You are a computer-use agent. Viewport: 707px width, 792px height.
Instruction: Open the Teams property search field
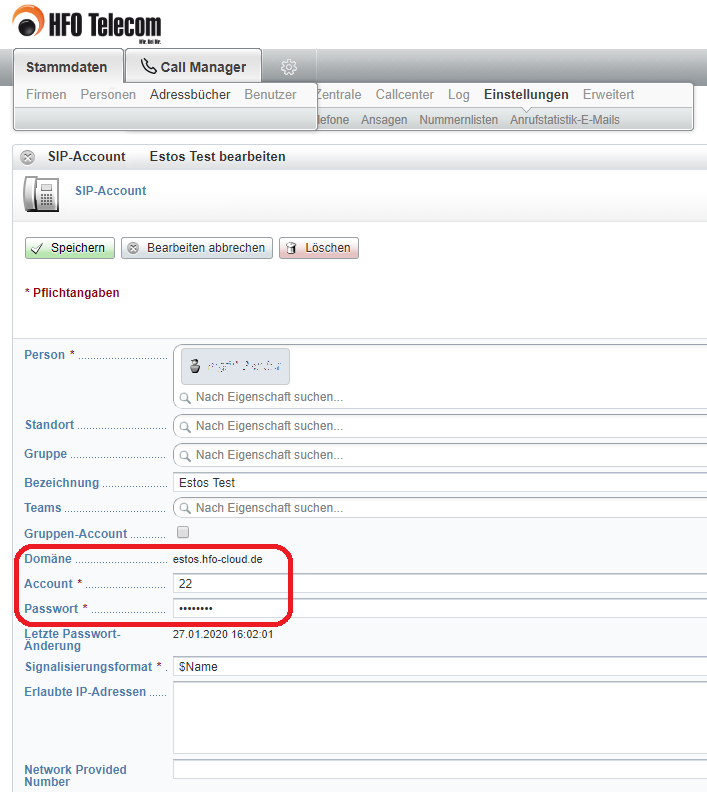coord(440,508)
